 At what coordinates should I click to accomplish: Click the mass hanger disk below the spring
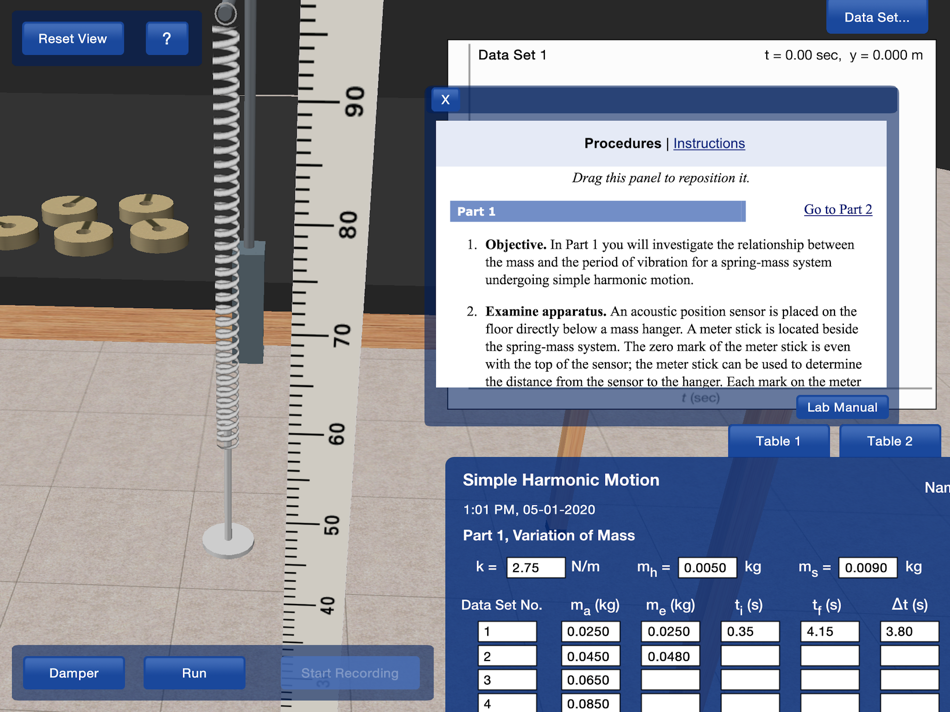[228, 540]
